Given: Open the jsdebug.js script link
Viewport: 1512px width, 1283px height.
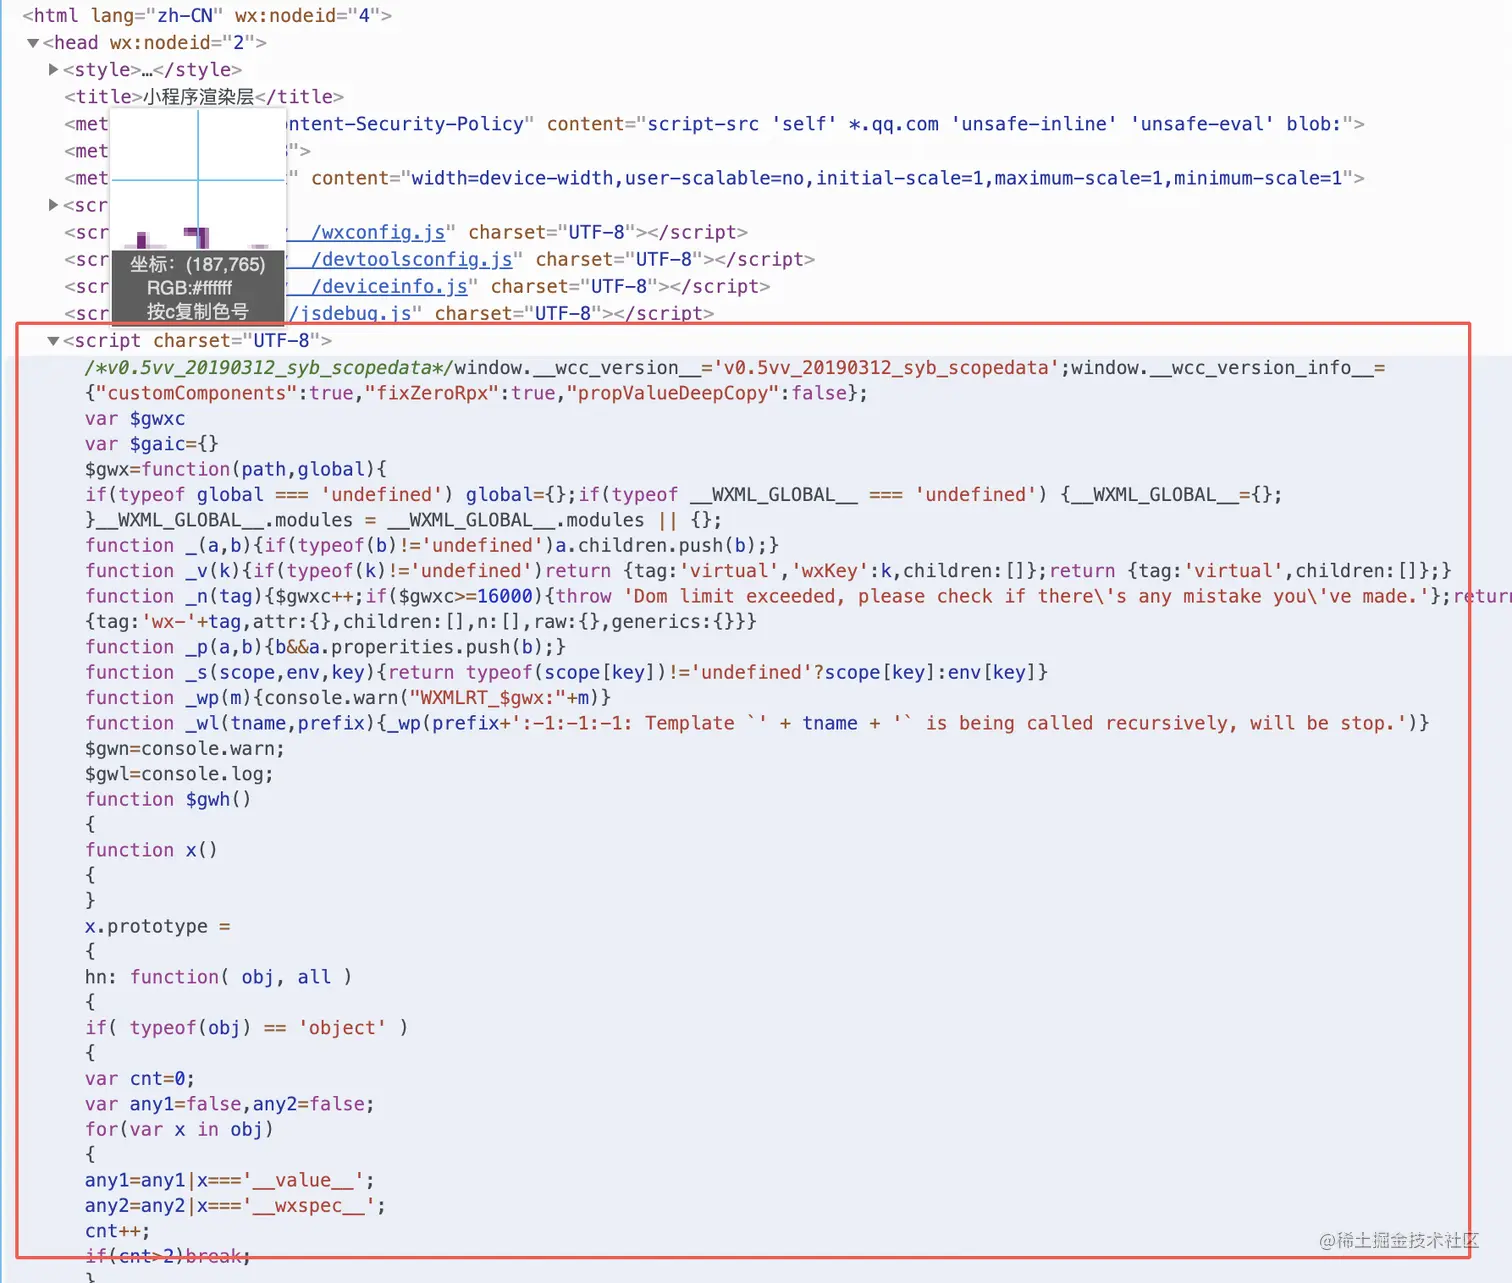Looking at the screenshot, I should point(351,313).
